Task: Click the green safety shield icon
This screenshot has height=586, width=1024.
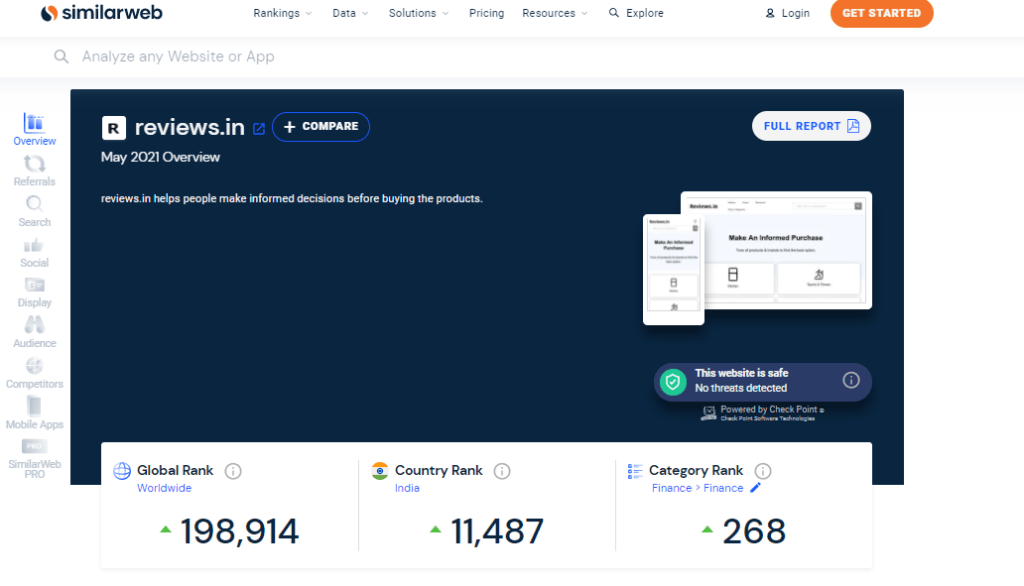Action: [673, 382]
